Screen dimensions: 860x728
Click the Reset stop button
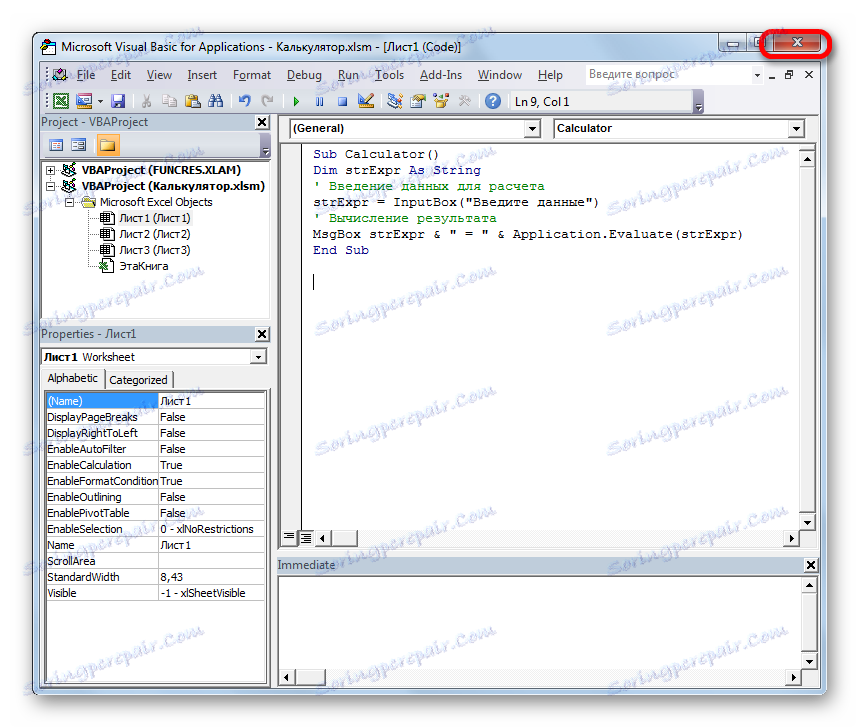tap(342, 101)
